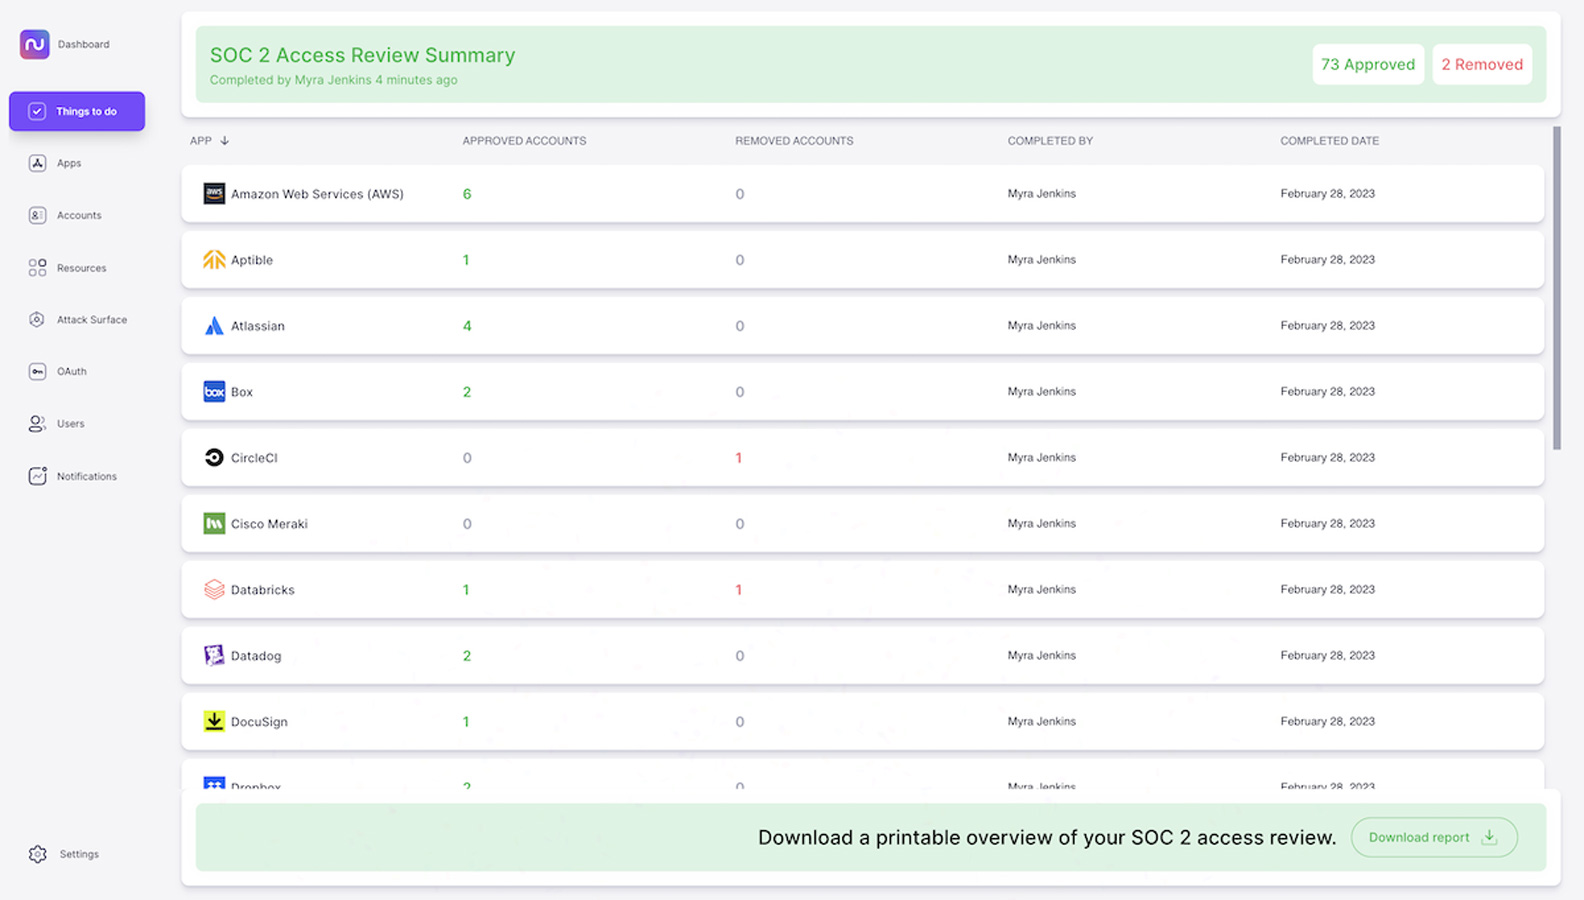
Task: Click February 28, 2023 in Aptible row
Action: tap(1327, 260)
